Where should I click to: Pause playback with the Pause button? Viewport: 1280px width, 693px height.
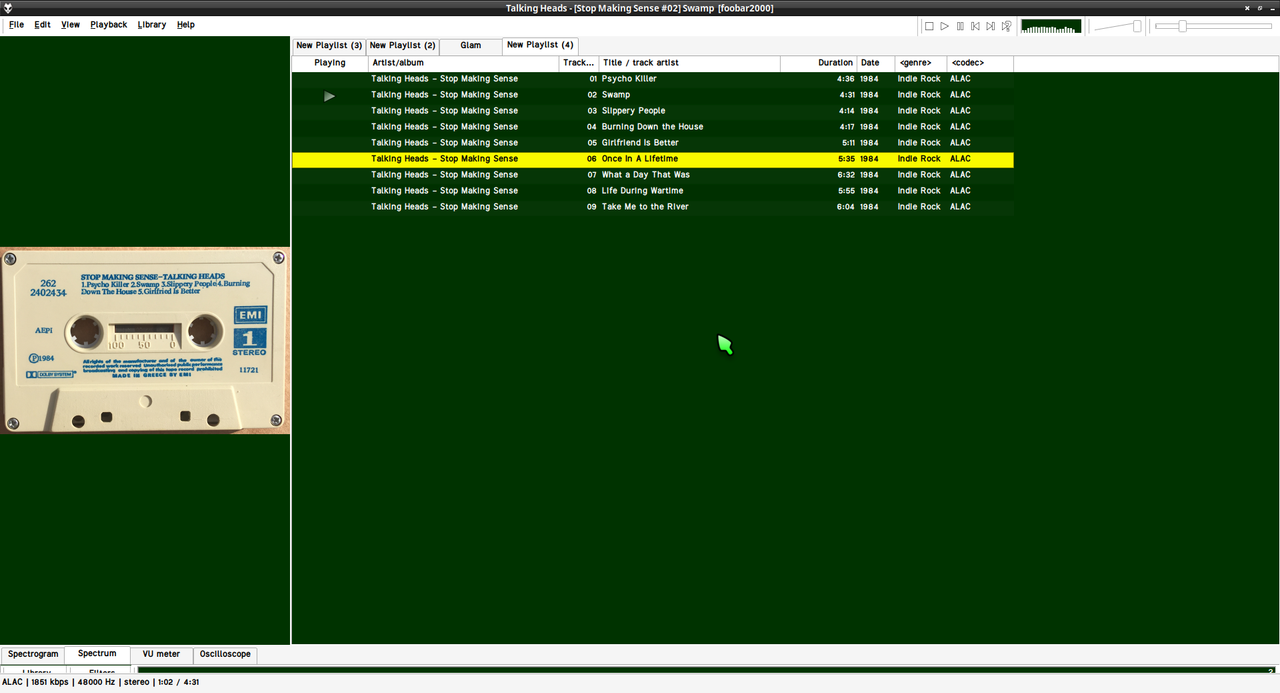coord(960,26)
